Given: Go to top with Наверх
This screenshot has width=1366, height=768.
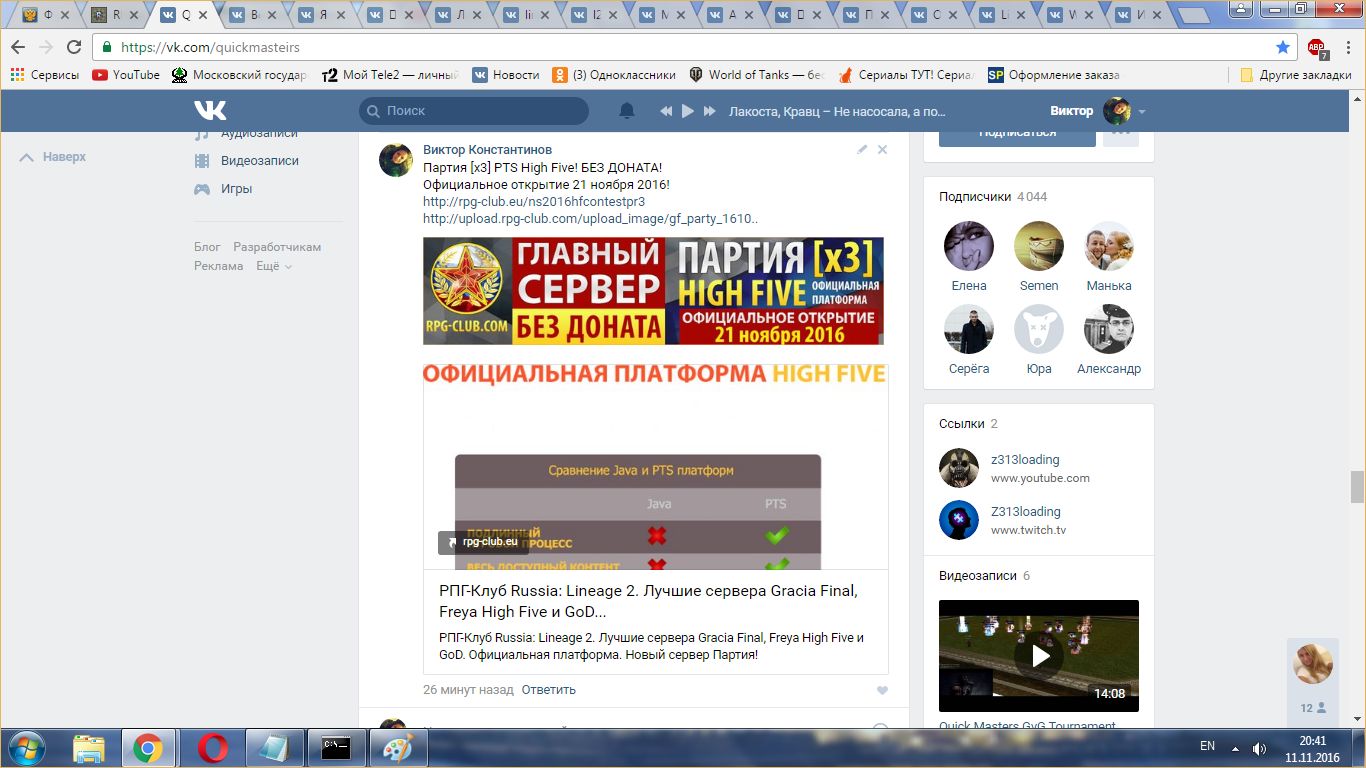Looking at the screenshot, I should click(53, 157).
